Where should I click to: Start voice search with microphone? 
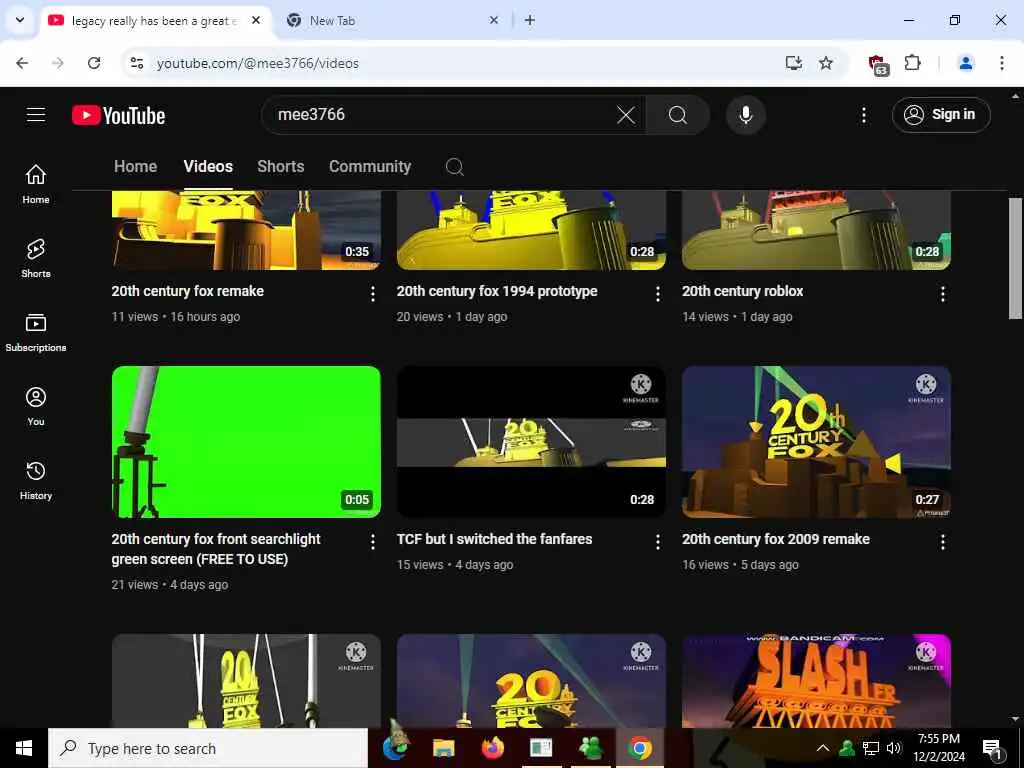(x=745, y=115)
